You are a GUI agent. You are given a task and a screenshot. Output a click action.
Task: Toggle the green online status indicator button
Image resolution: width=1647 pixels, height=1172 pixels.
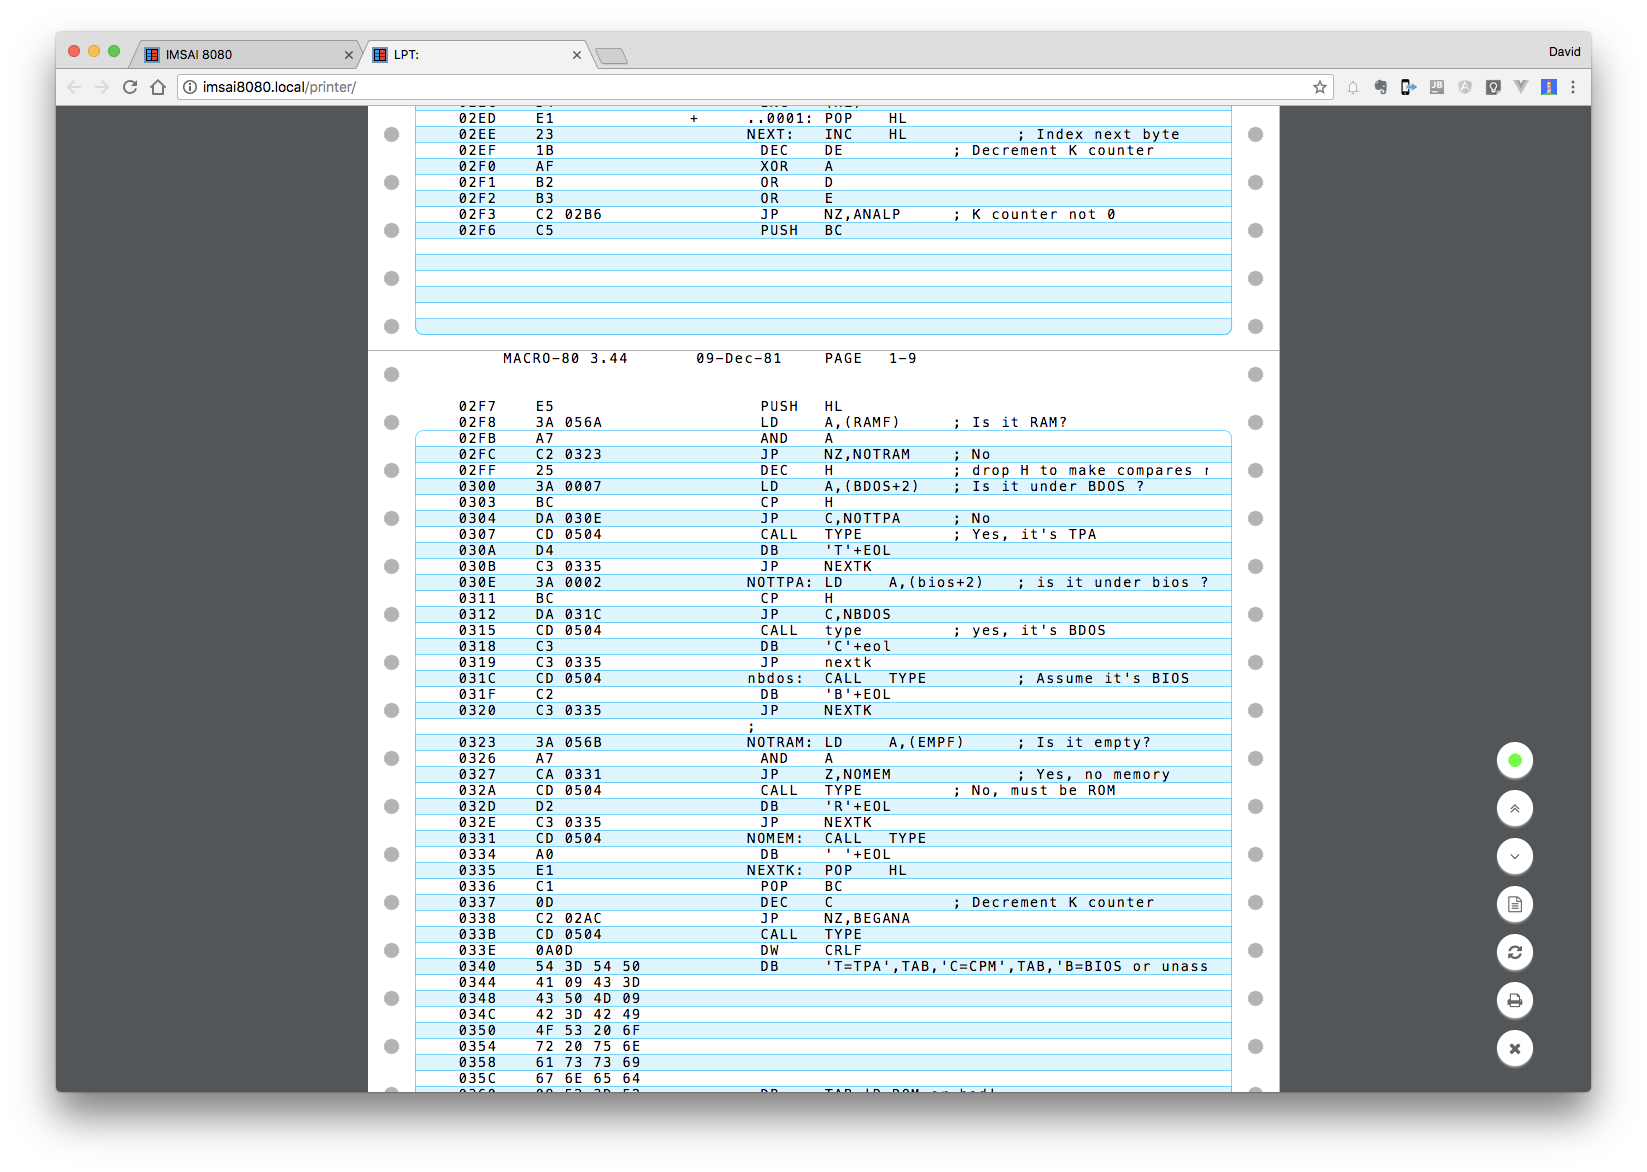click(1514, 760)
